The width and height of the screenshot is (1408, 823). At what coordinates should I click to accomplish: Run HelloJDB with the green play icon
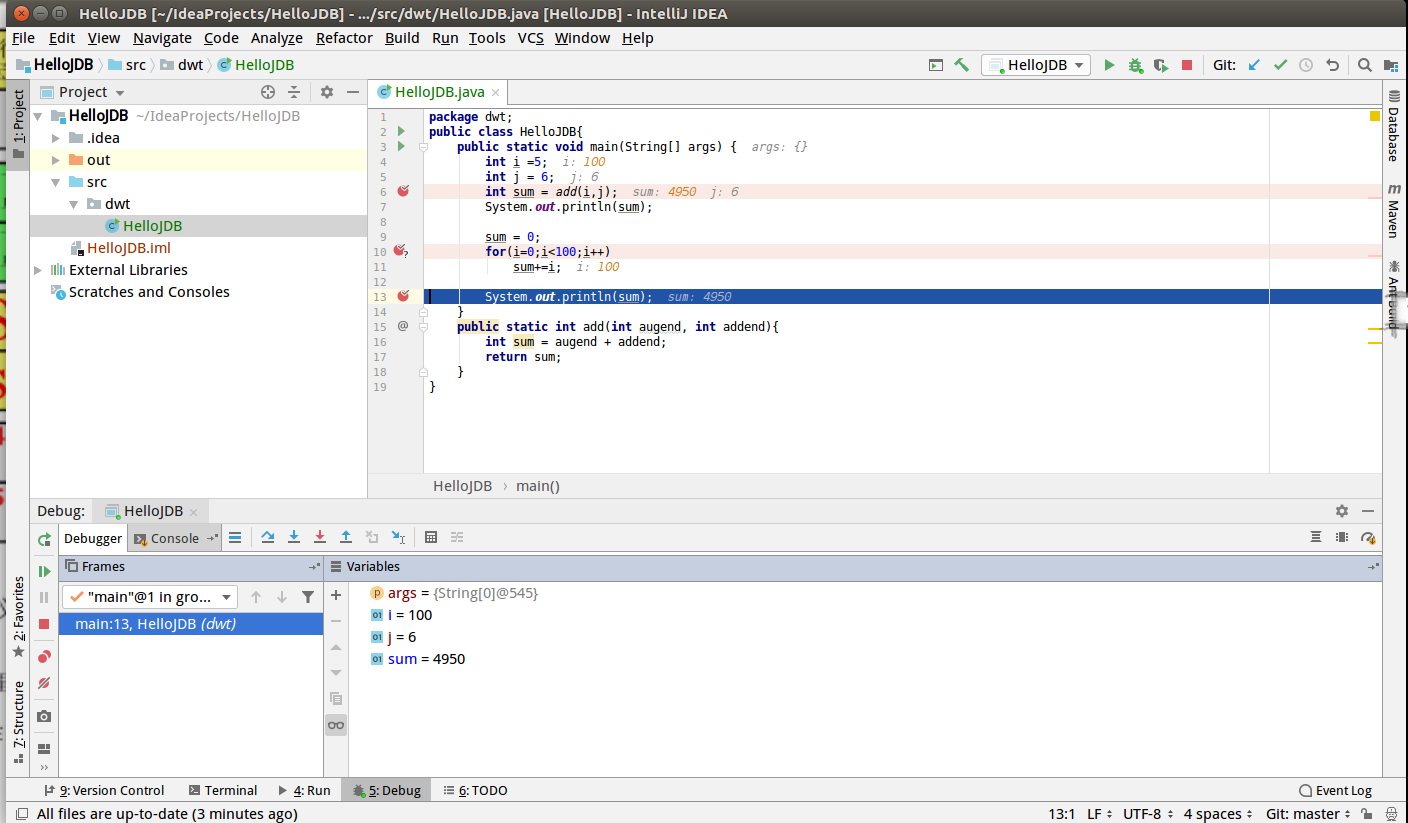(1109, 65)
